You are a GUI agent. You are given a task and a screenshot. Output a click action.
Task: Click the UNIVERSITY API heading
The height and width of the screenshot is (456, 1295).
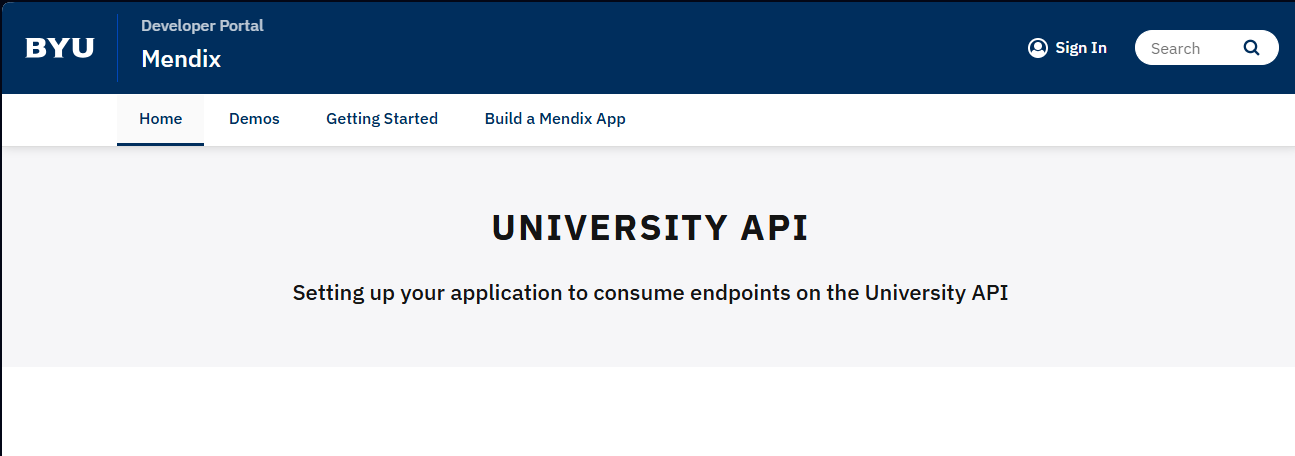click(650, 229)
